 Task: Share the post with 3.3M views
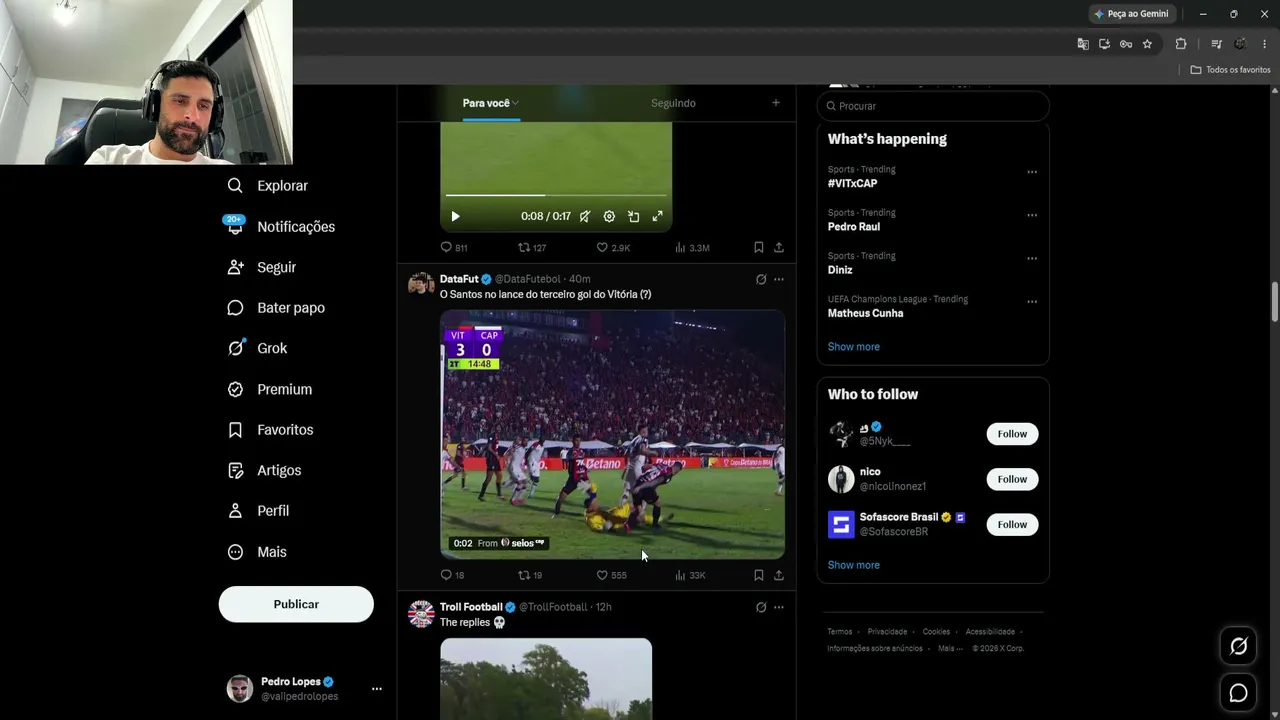[x=779, y=248]
